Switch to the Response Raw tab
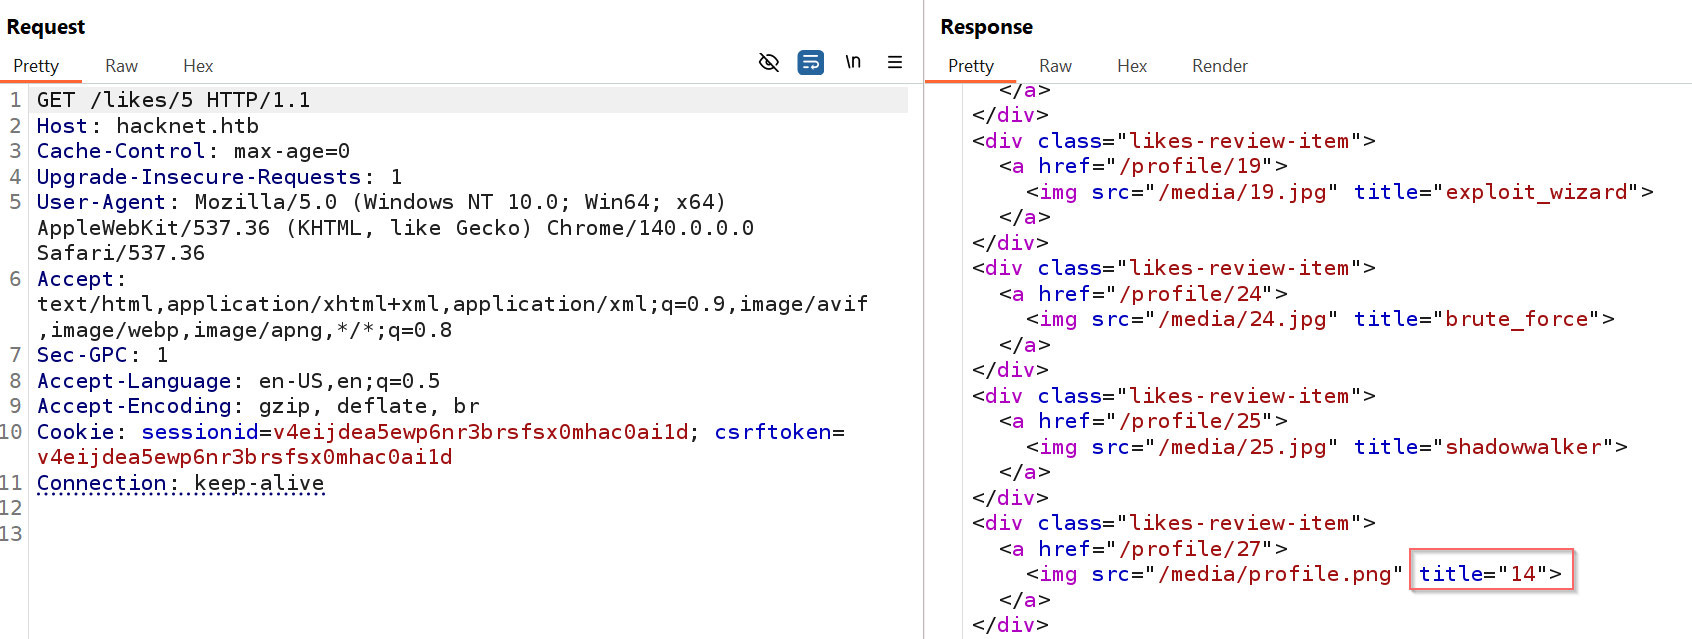The height and width of the screenshot is (639, 1692). pyautogui.click(x=1055, y=66)
